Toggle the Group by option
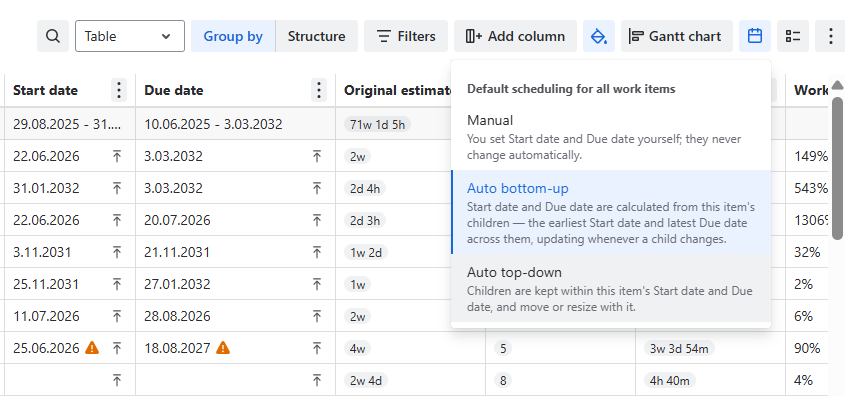This screenshot has width=845, height=396. pyautogui.click(x=233, y=36)
